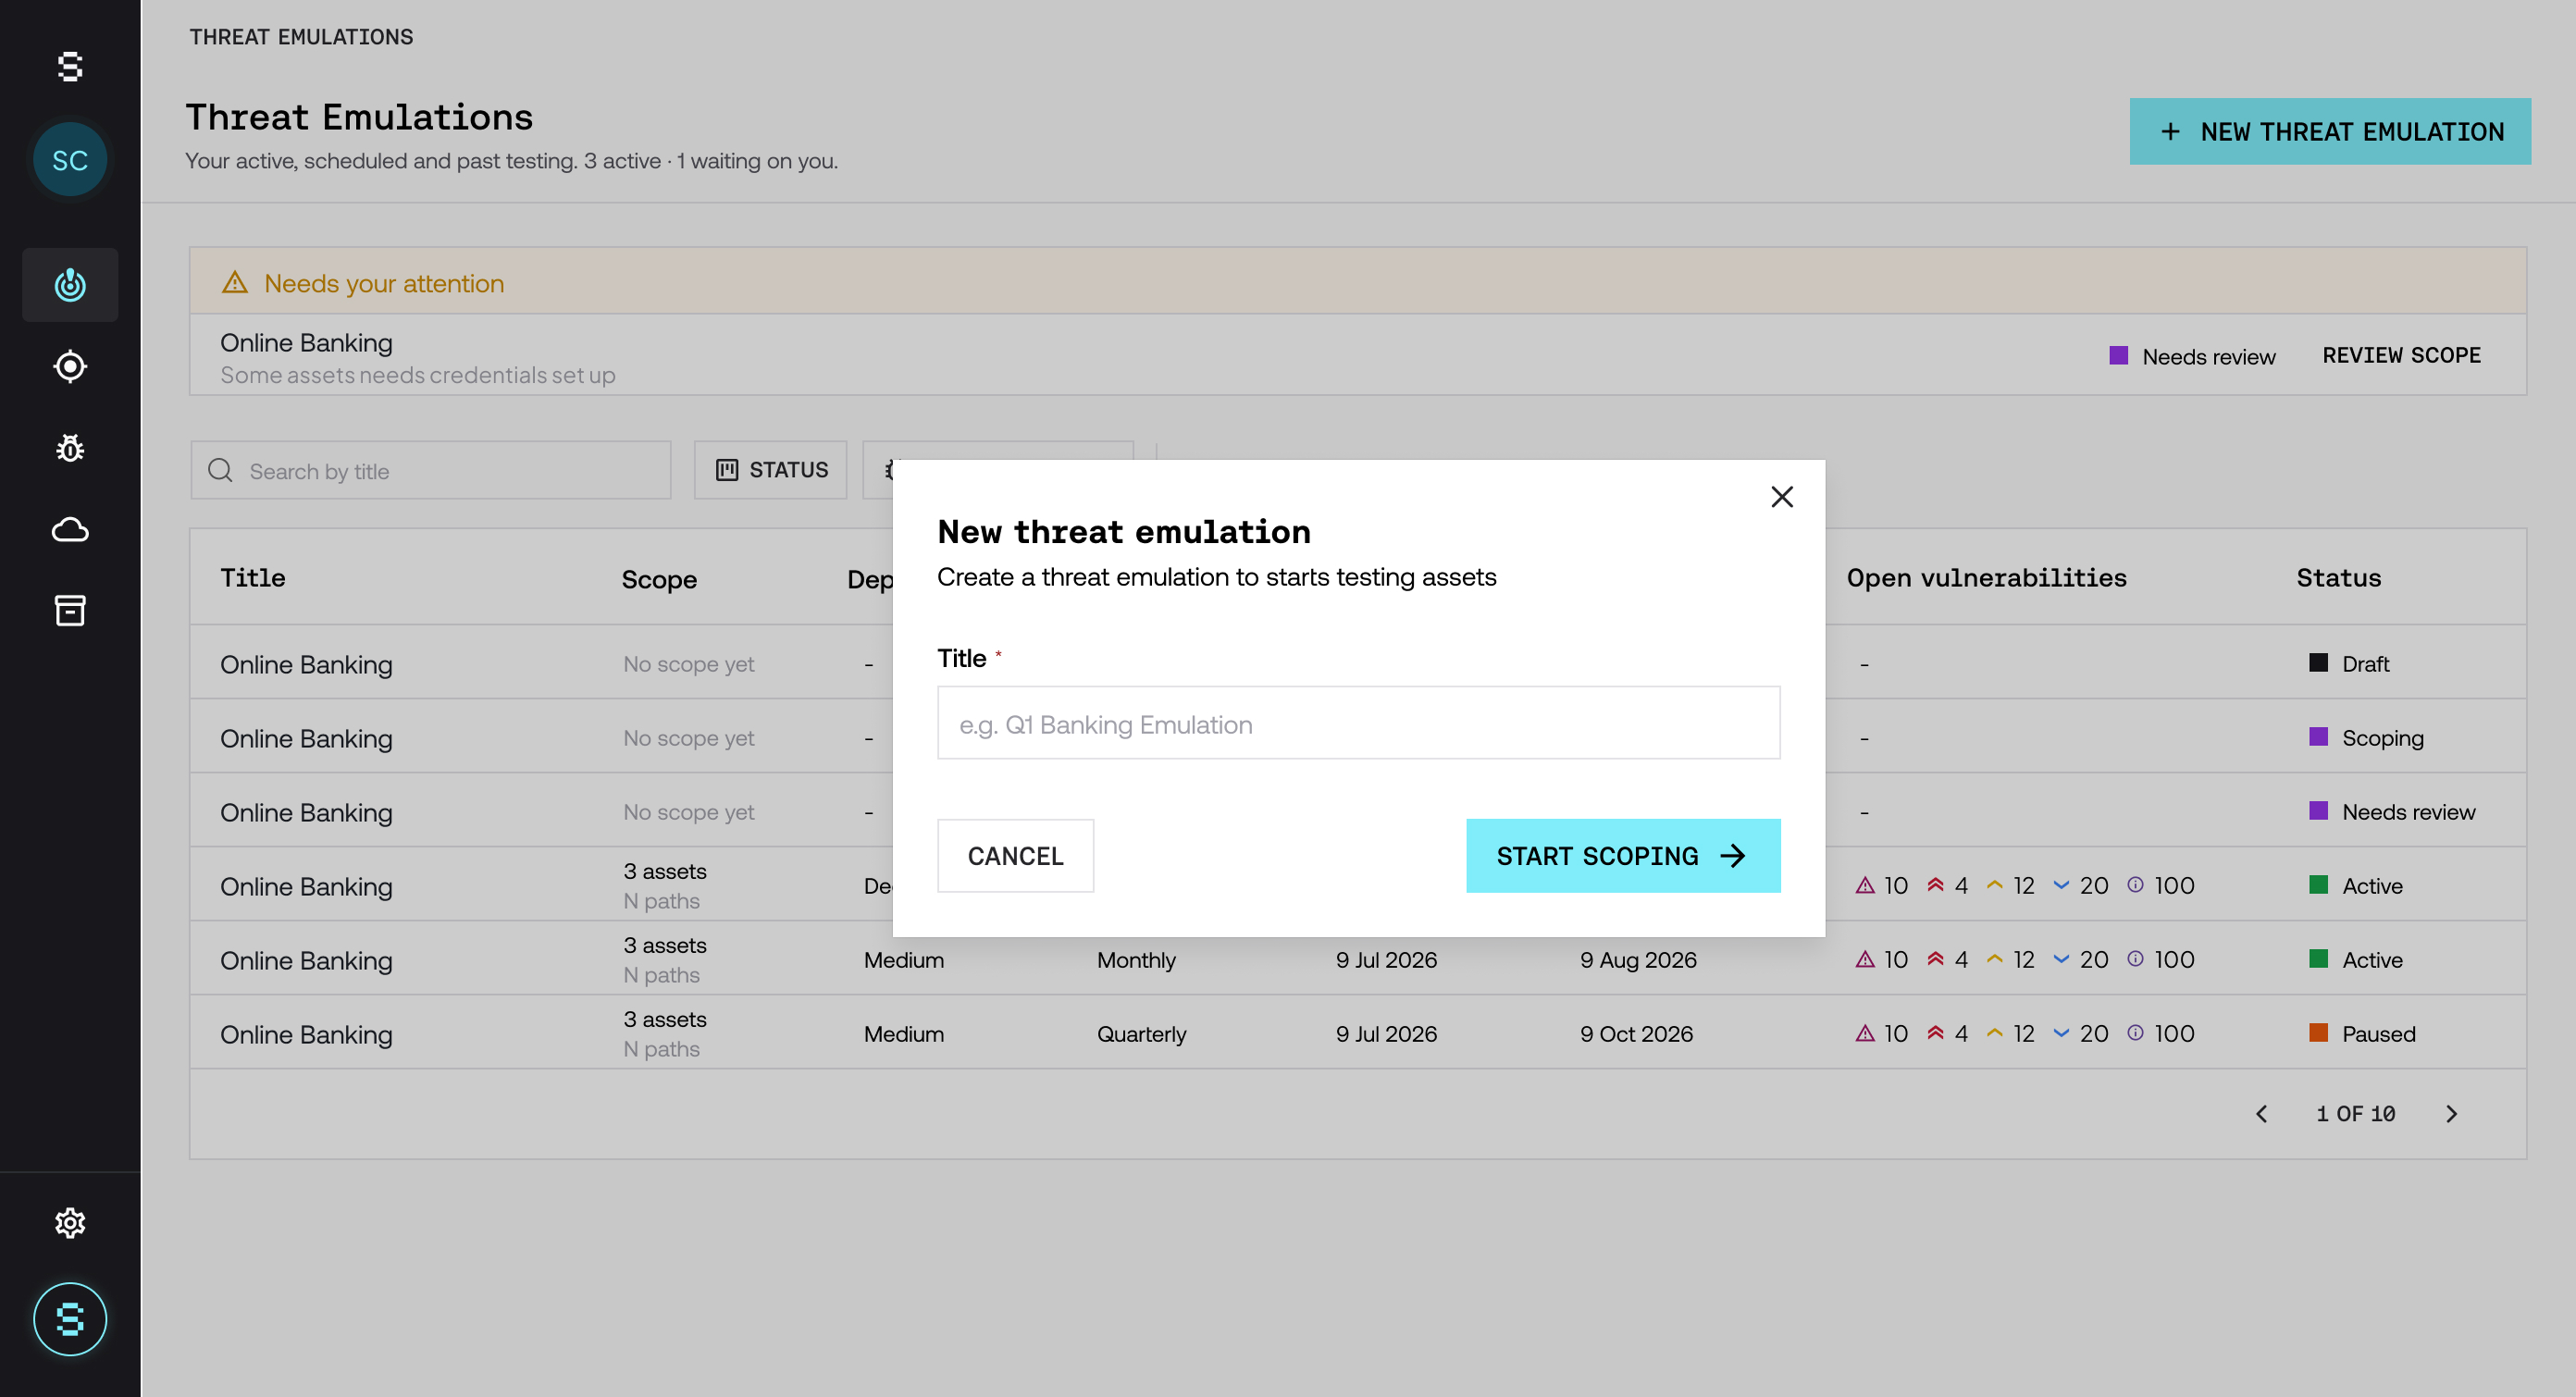Click the Status column header
The width and height of the screenshot is (2576, 1397).
coord(2338,578)
